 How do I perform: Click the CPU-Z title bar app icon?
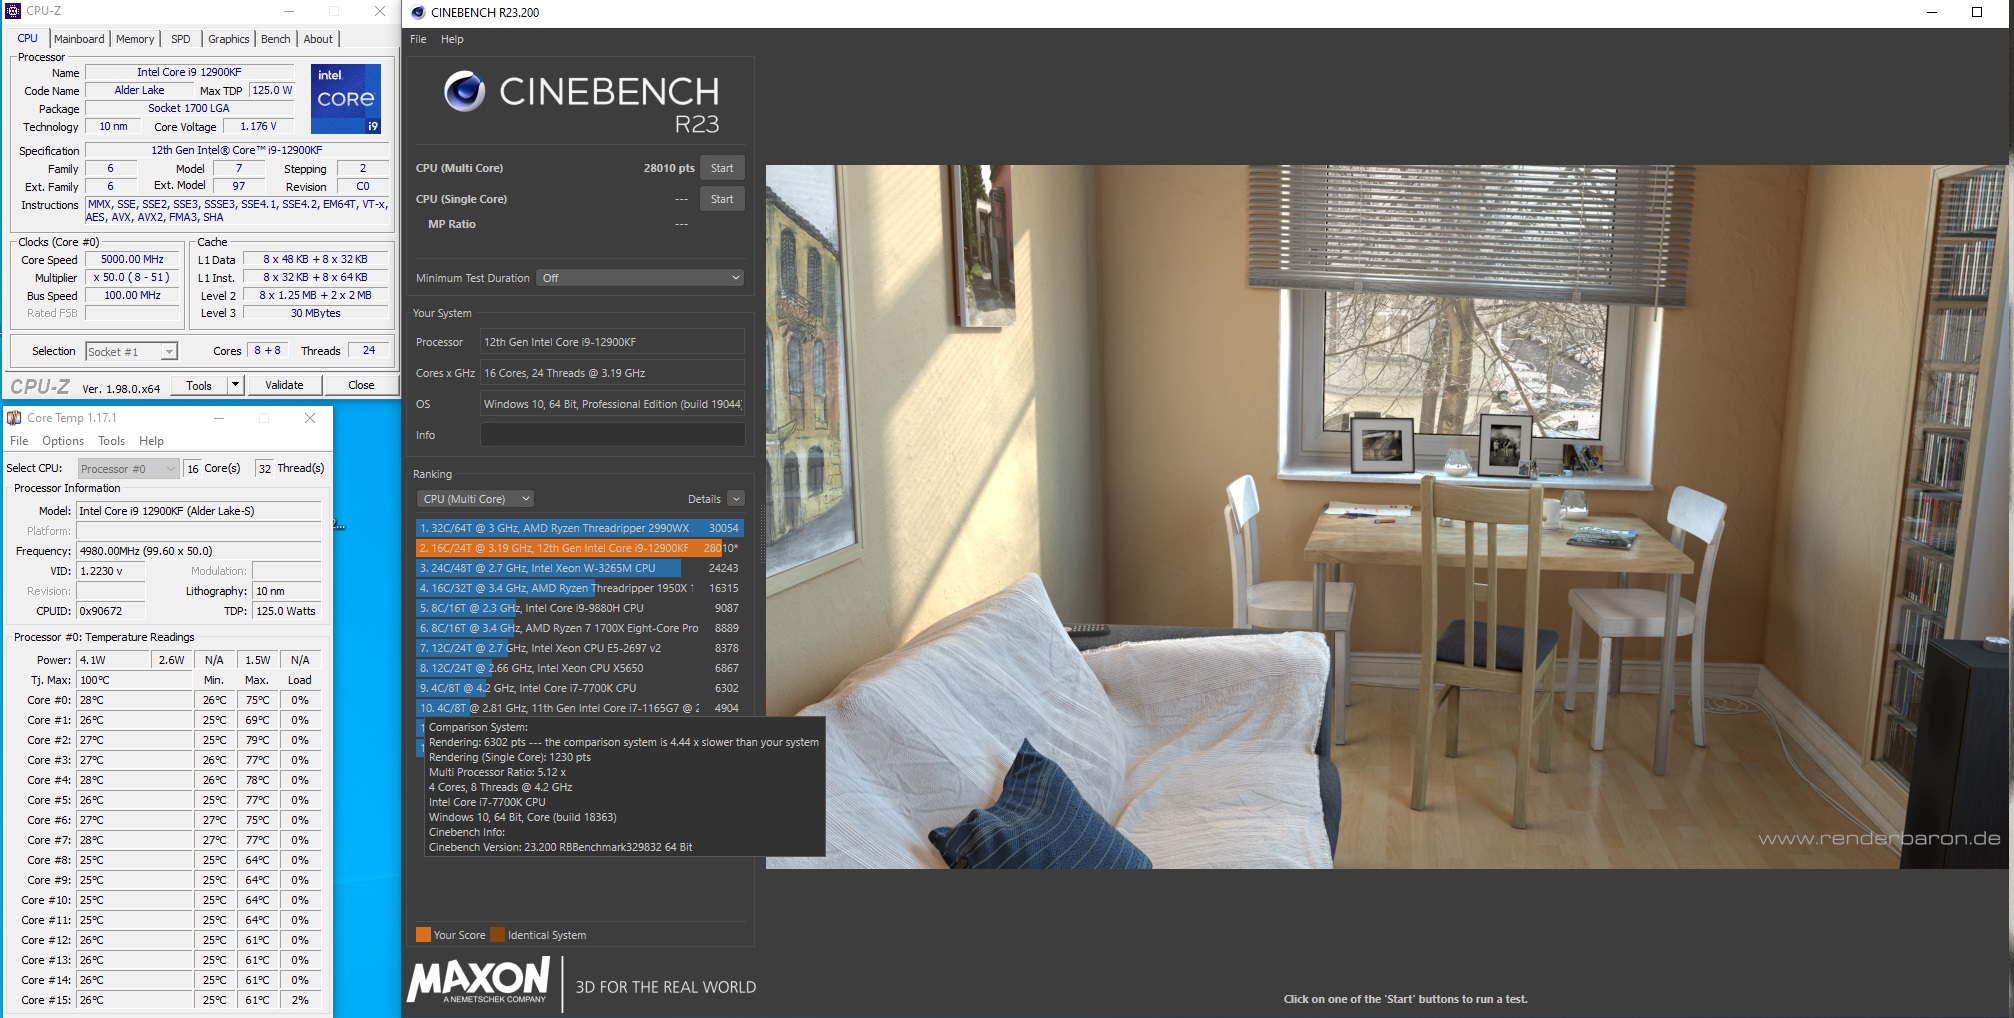tap(13, 11)
